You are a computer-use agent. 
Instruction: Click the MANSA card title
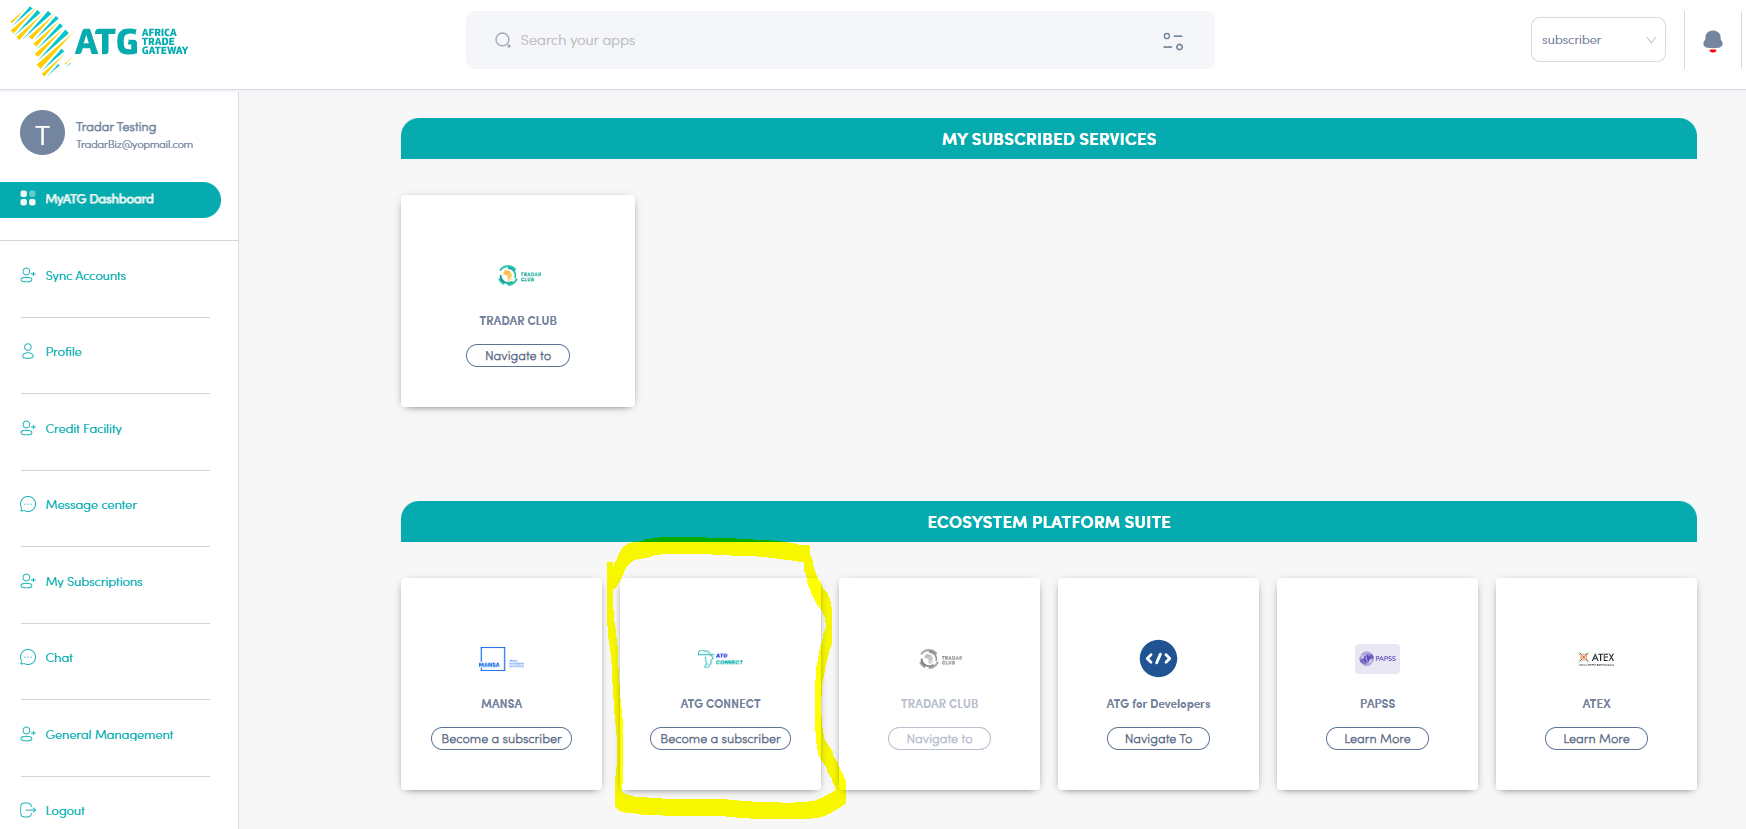pos(501,704)
